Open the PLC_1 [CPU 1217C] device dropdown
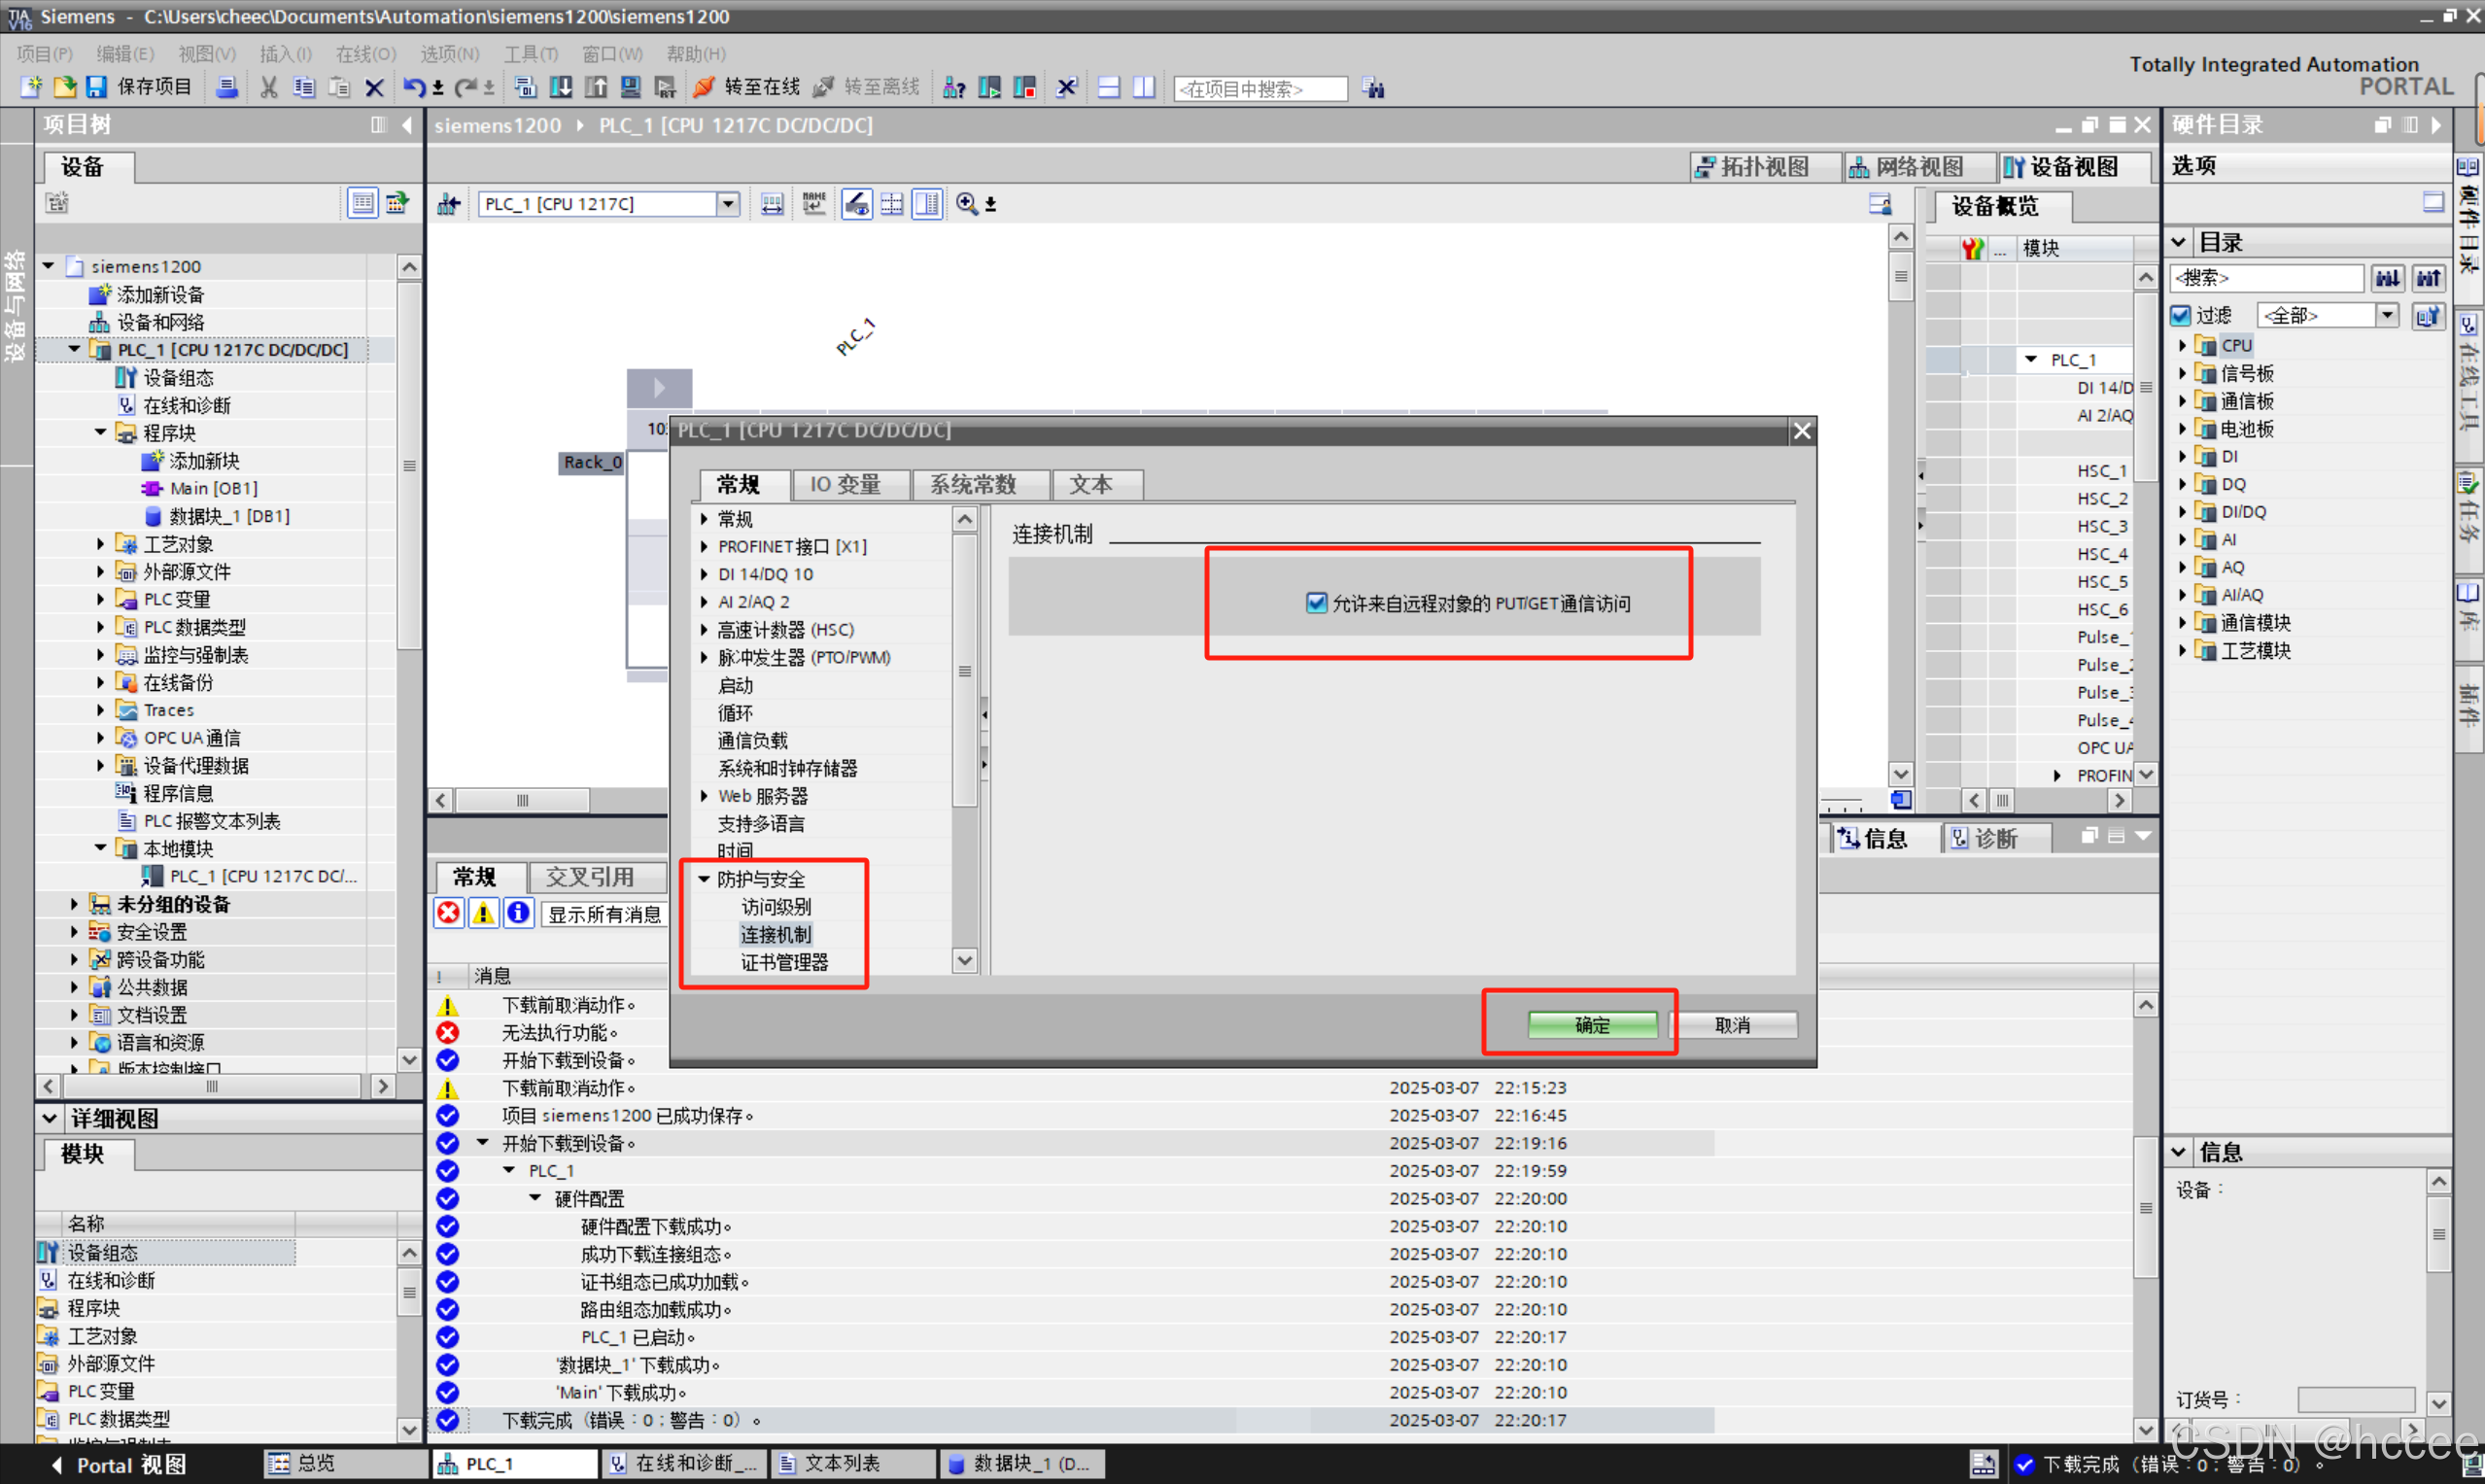 tap(727, 204)
